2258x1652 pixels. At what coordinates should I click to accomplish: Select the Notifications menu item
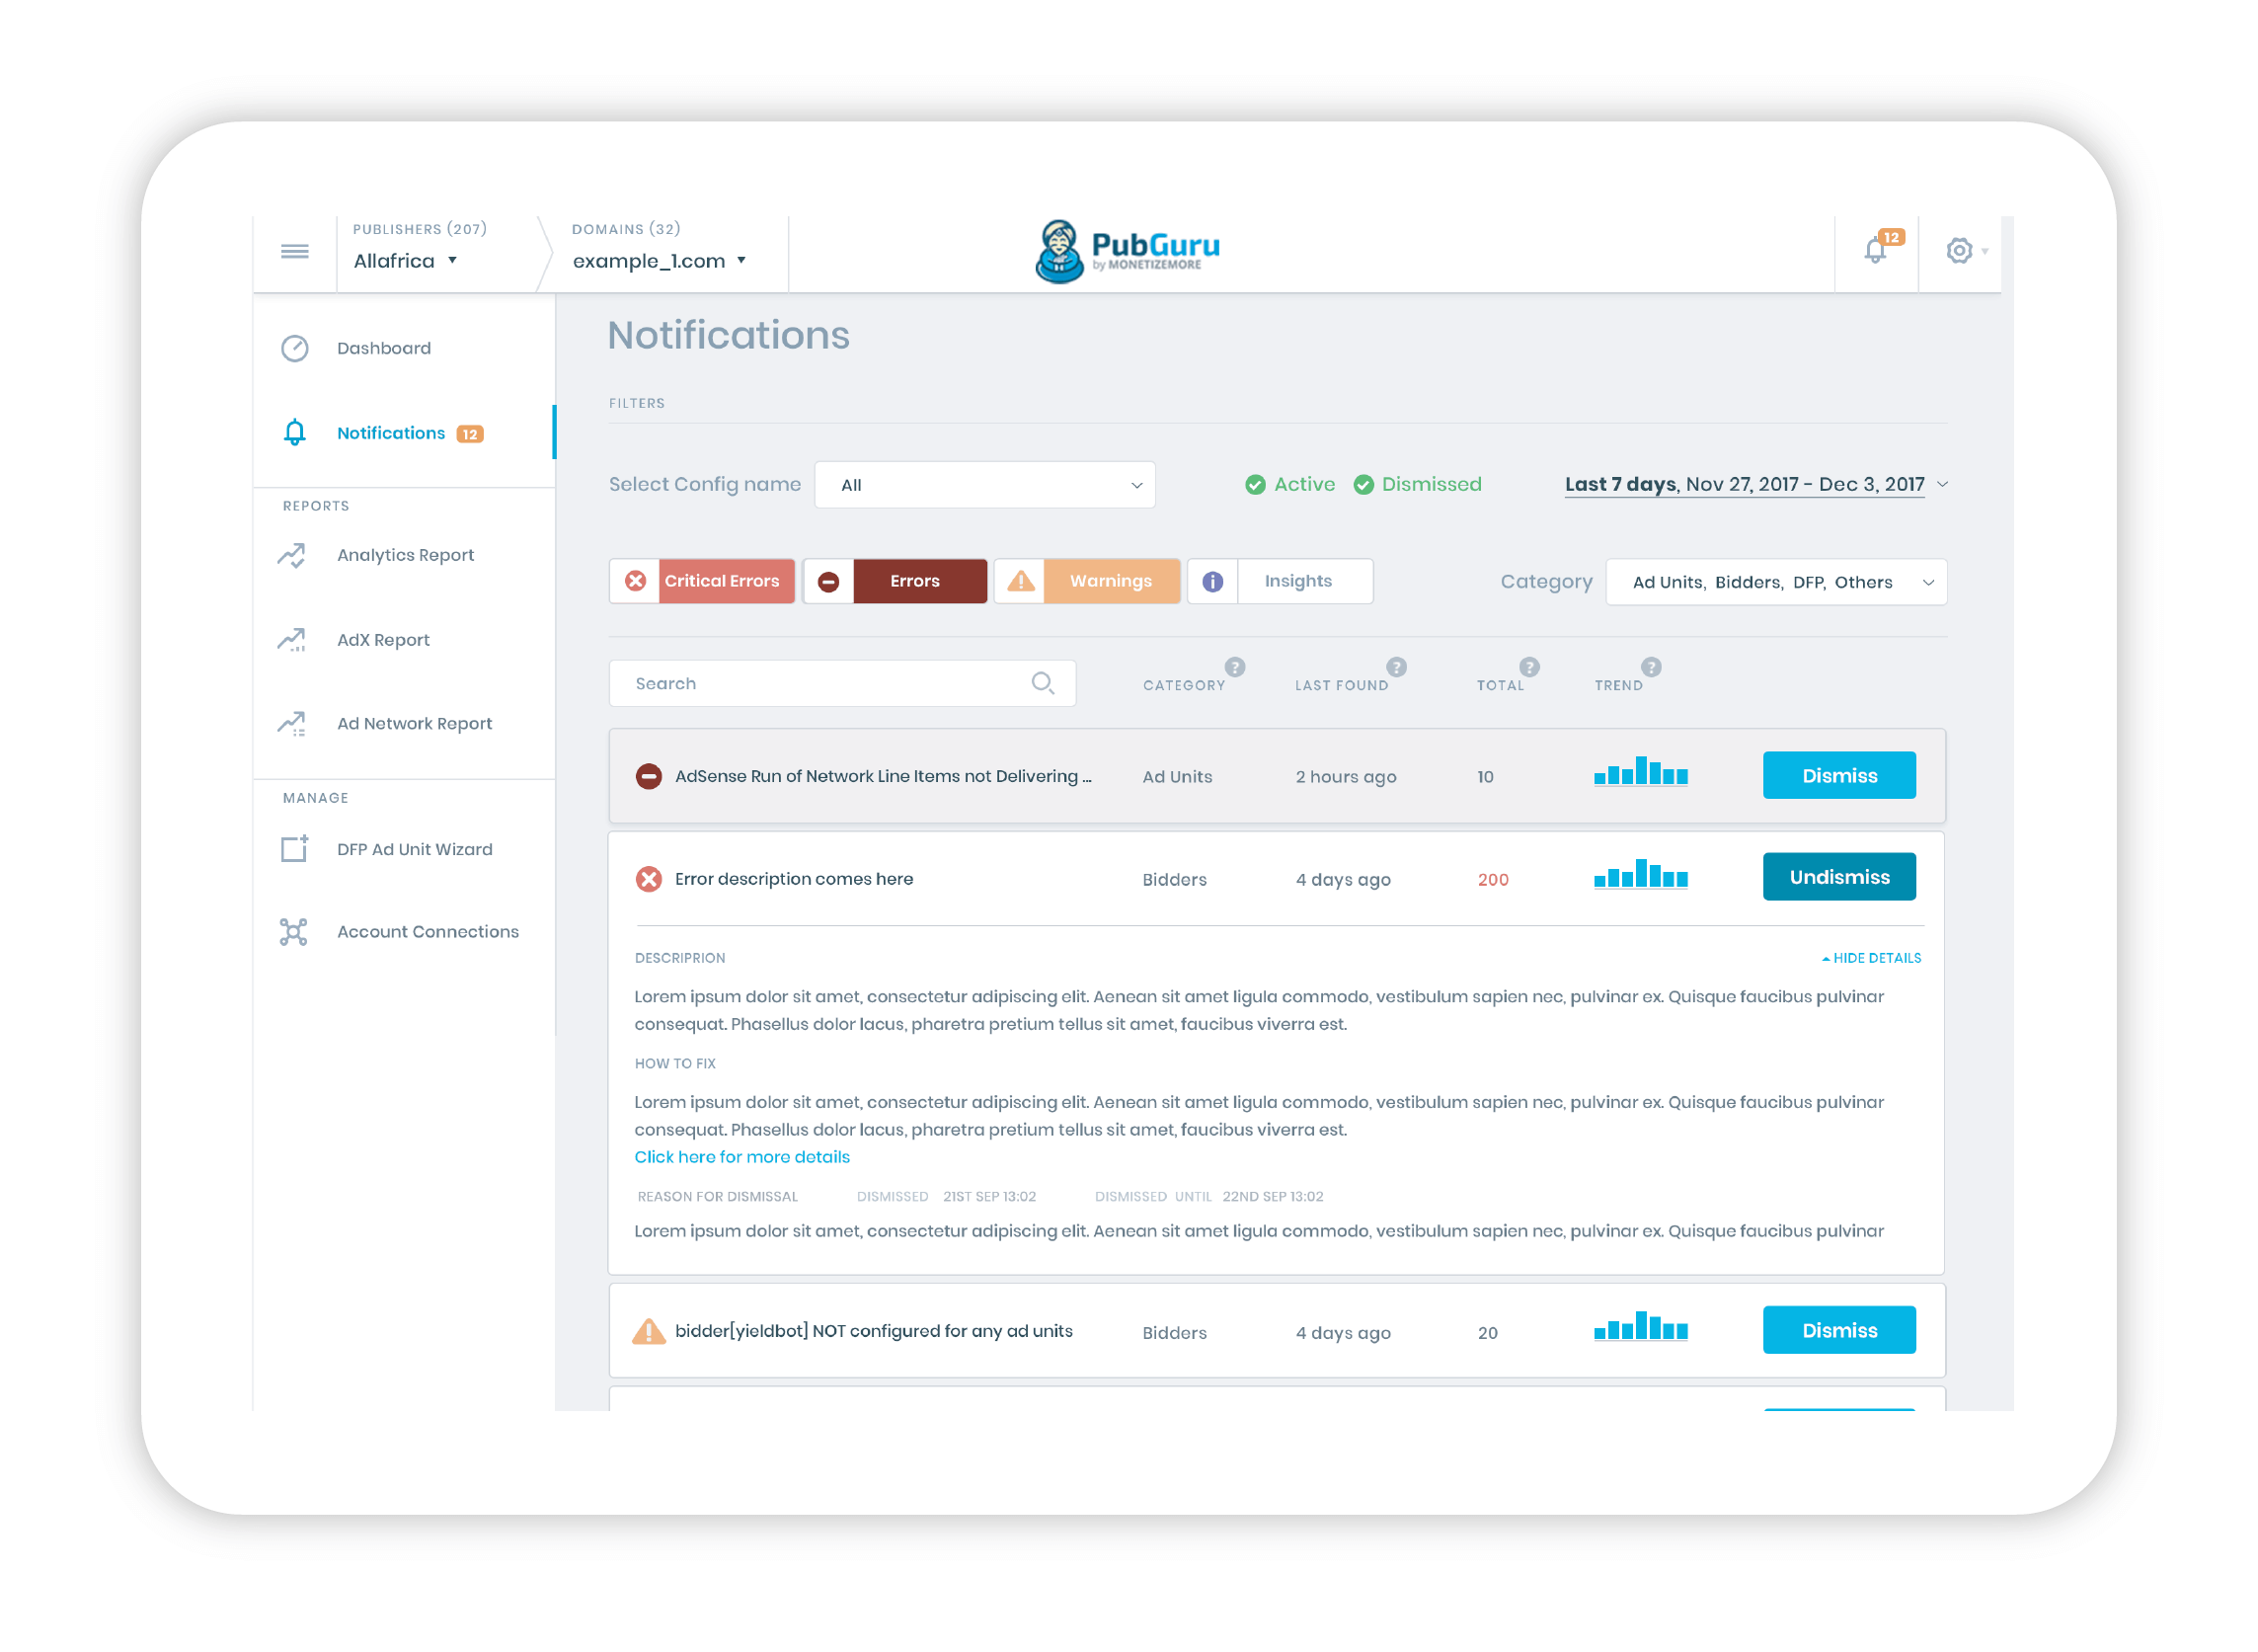(x=386, y=430)
